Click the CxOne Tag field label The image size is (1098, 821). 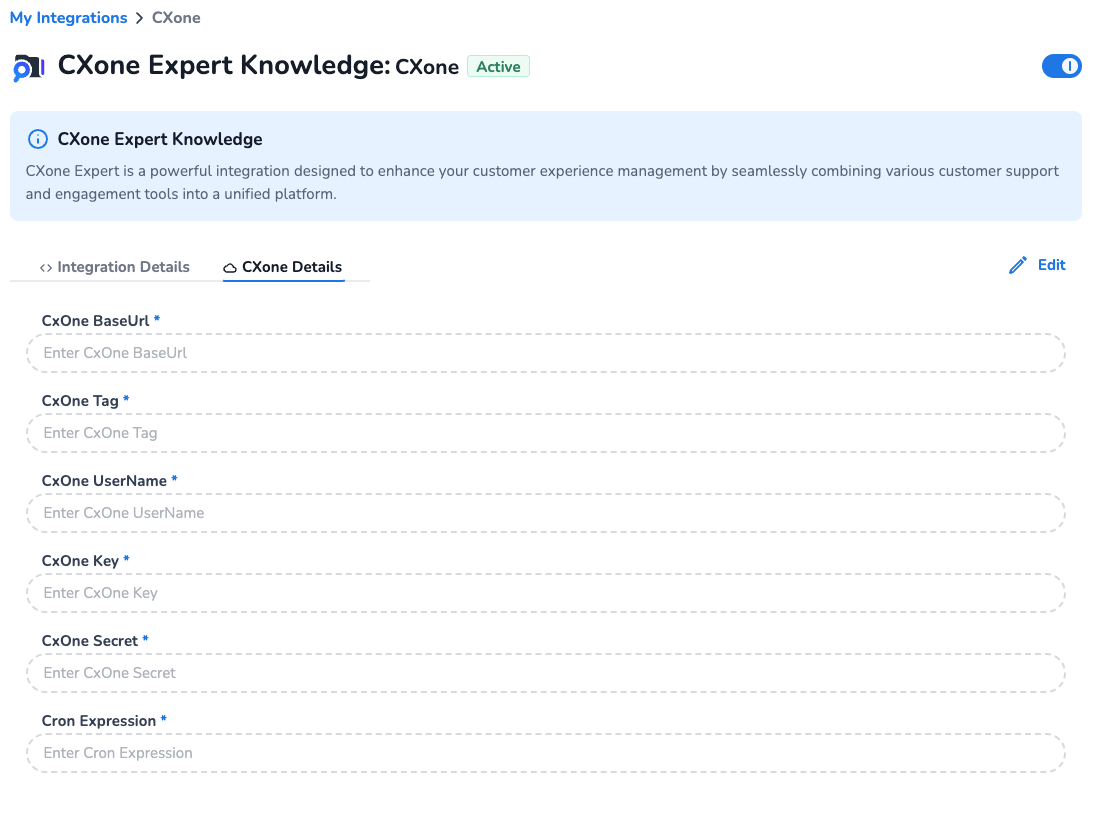(80, 401)
